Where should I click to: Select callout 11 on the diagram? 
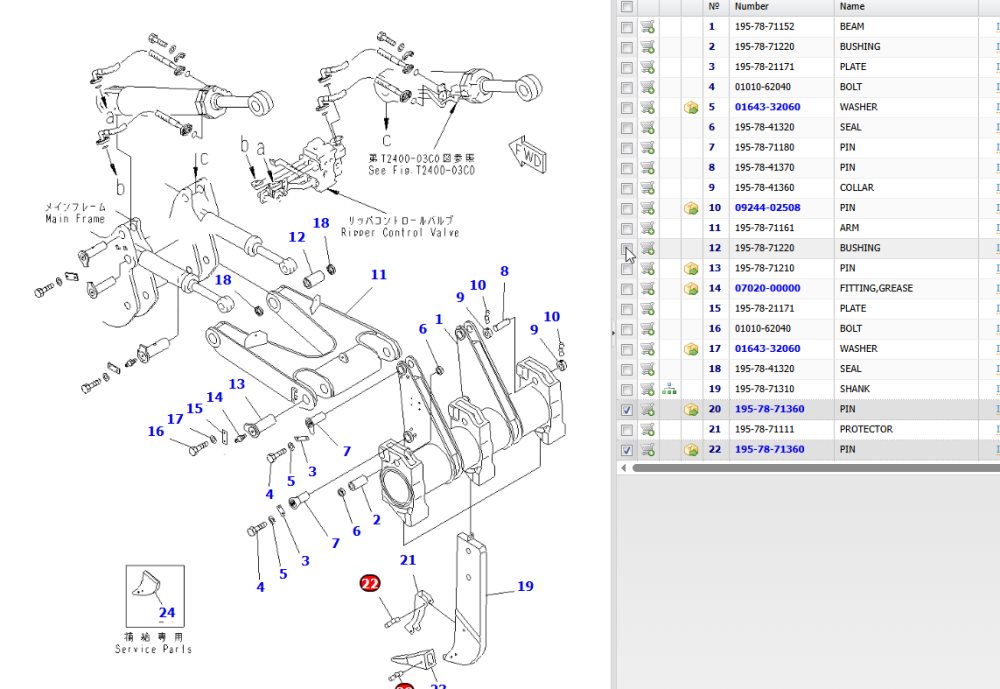[x=379, y=274]
